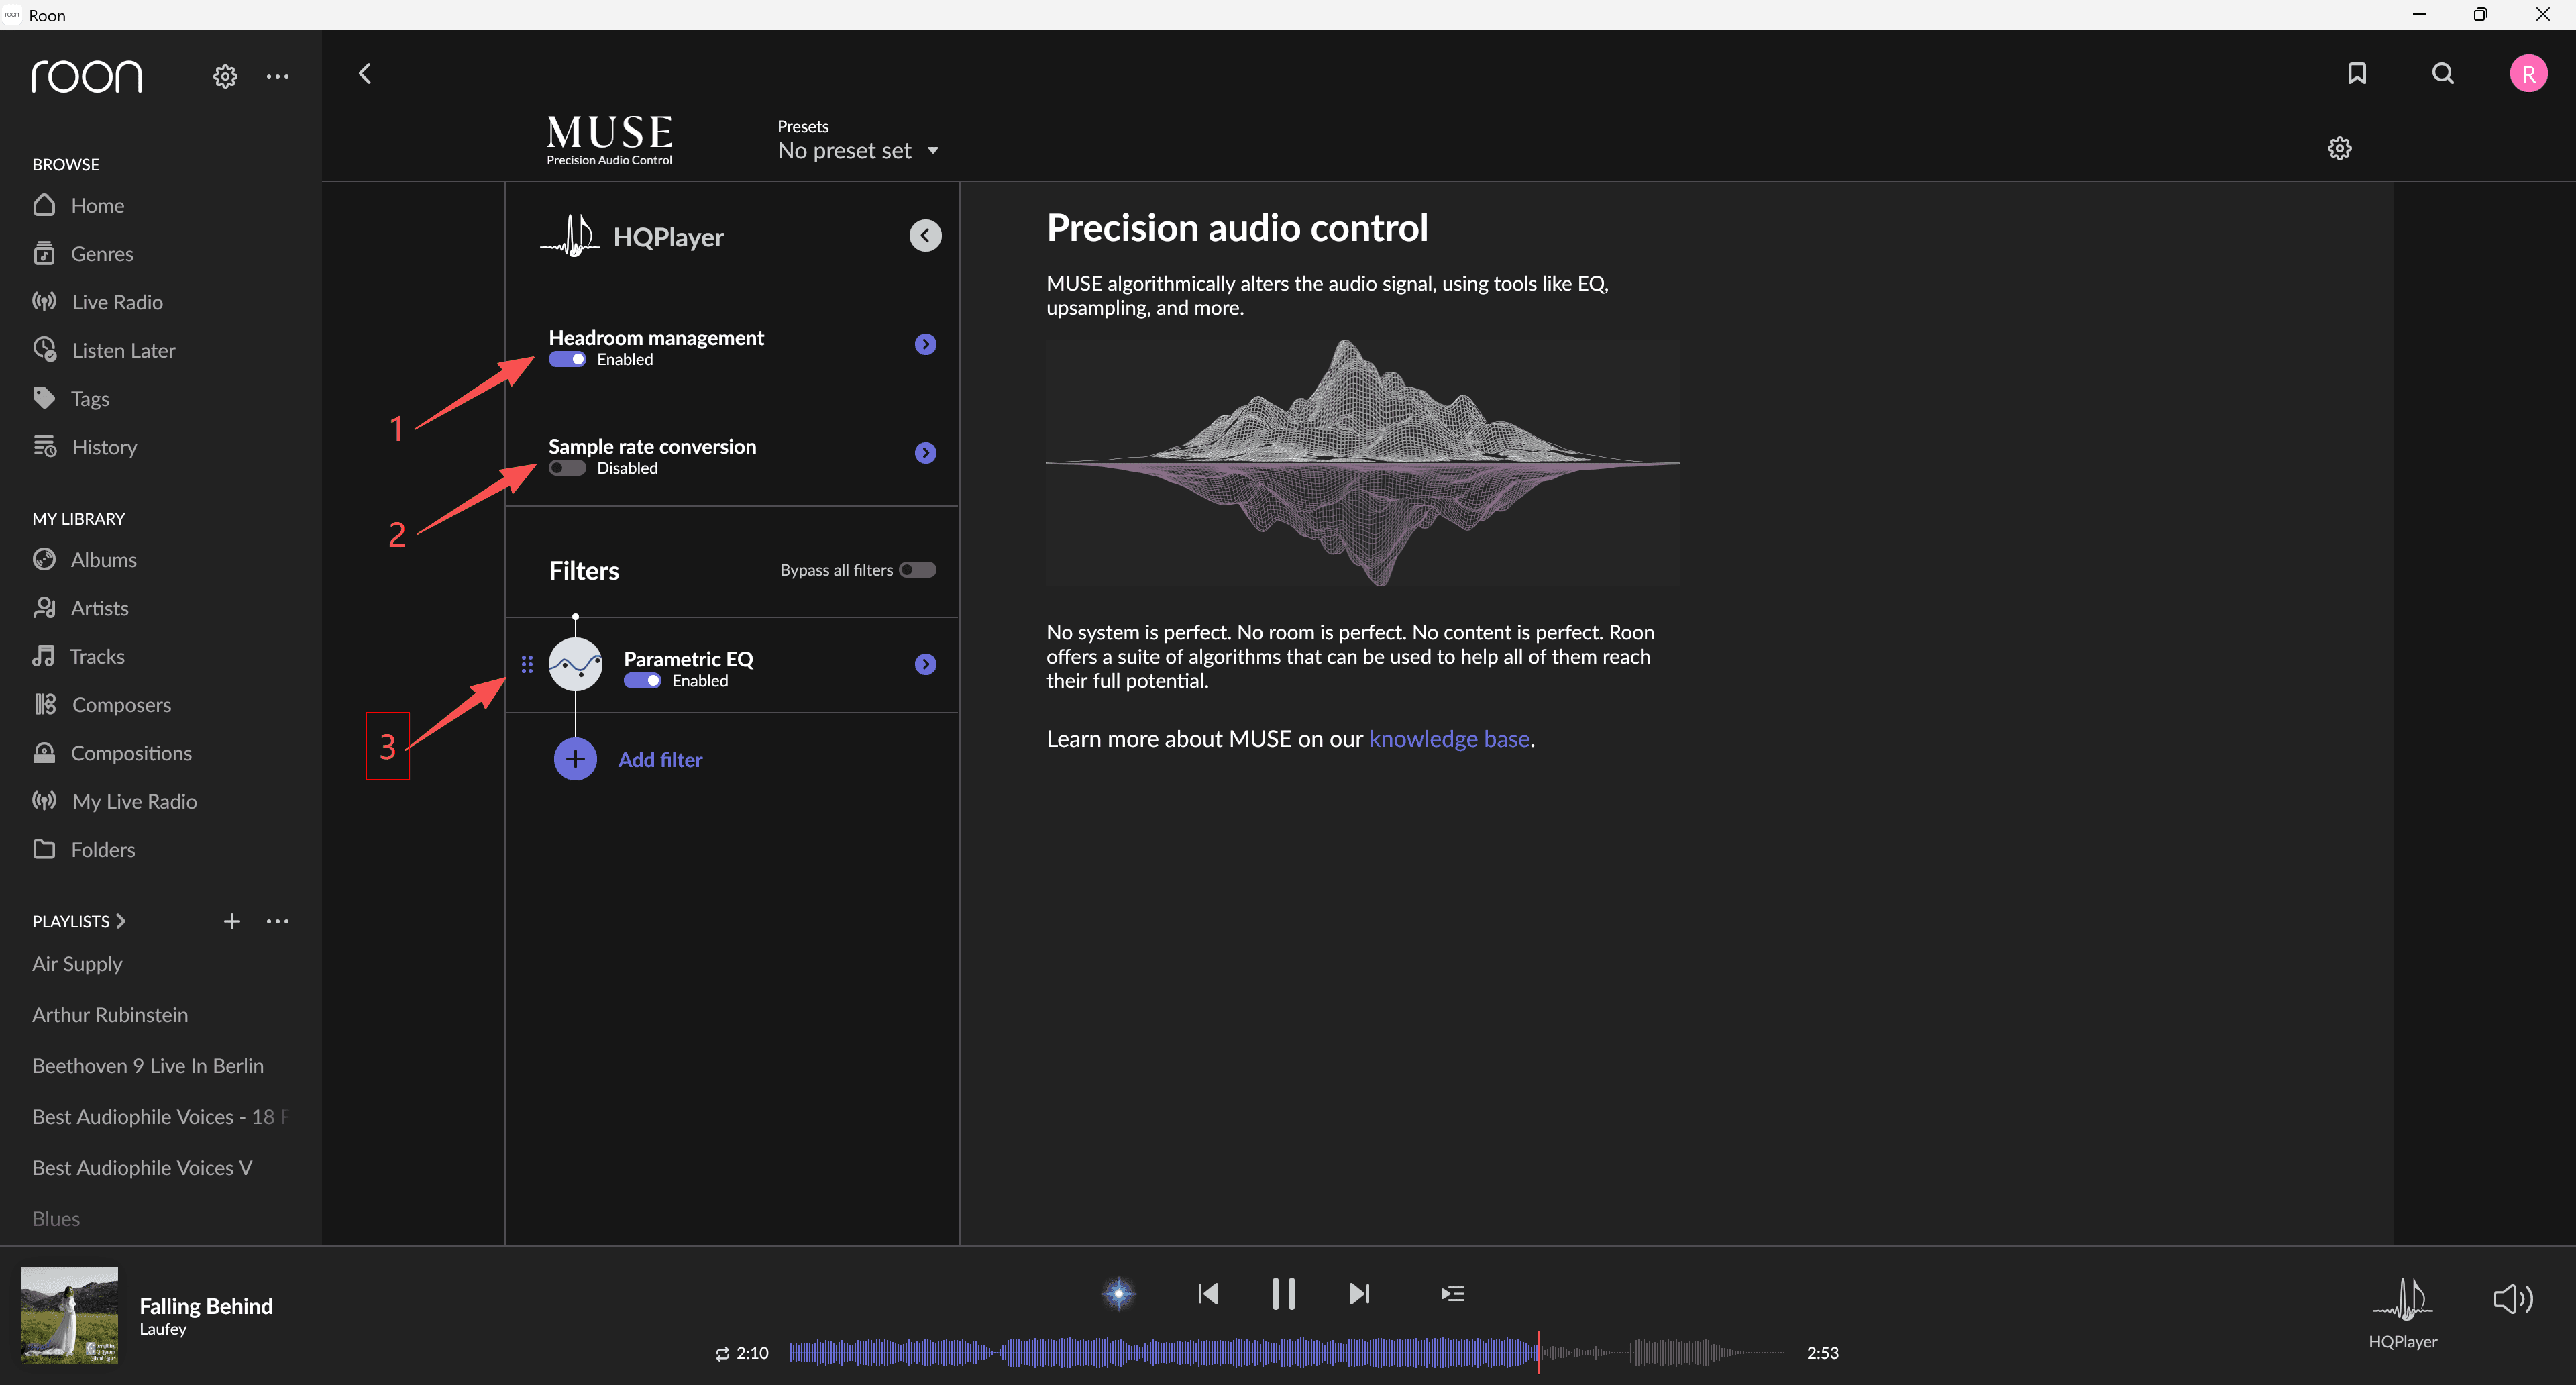Click the Compositions icon
Viewport: 2576px width, 1385px height.
[44, 753]
